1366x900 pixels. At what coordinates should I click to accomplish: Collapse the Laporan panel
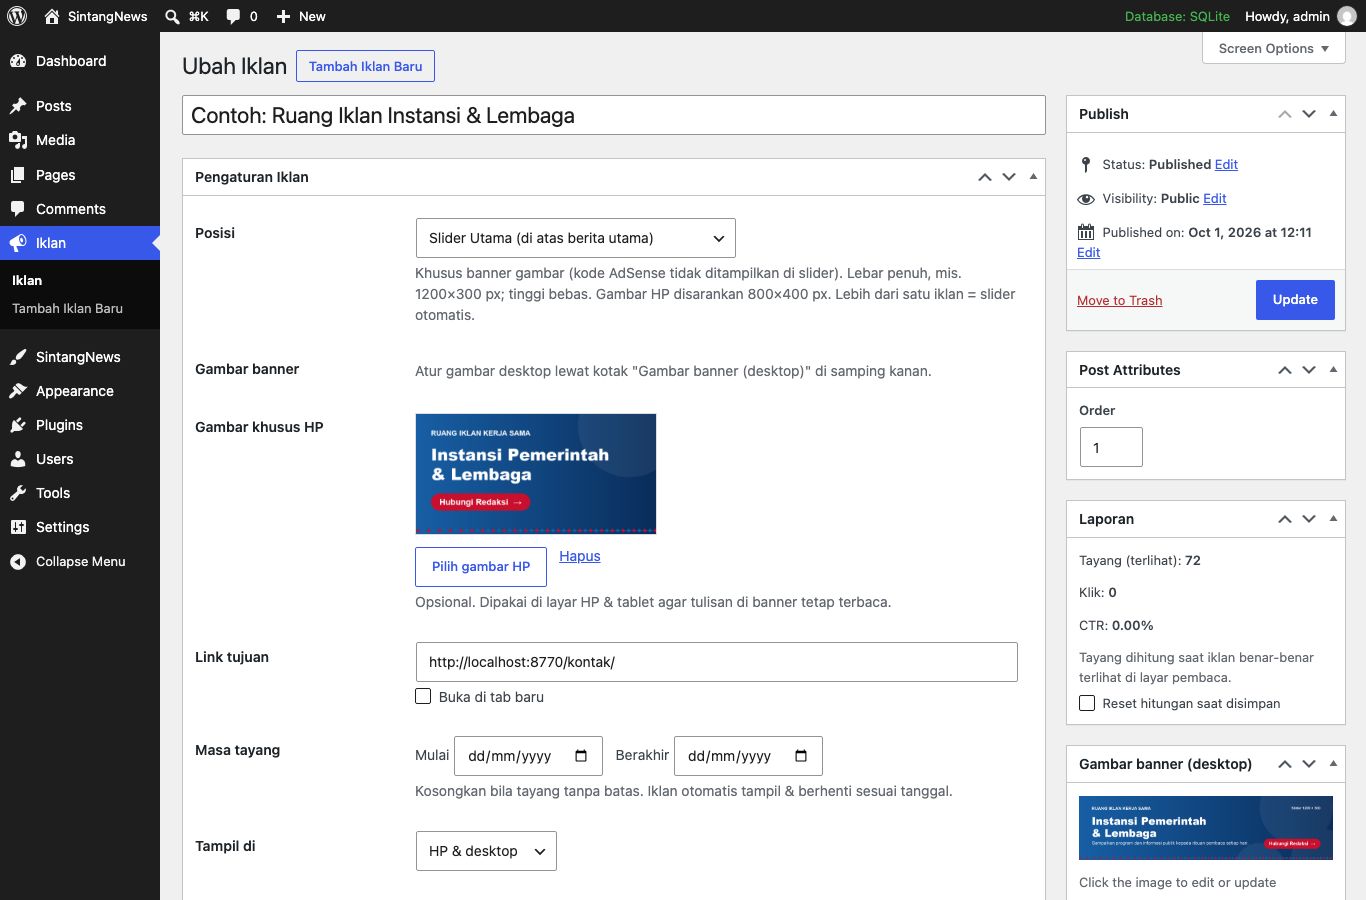tap(1333, 519)
